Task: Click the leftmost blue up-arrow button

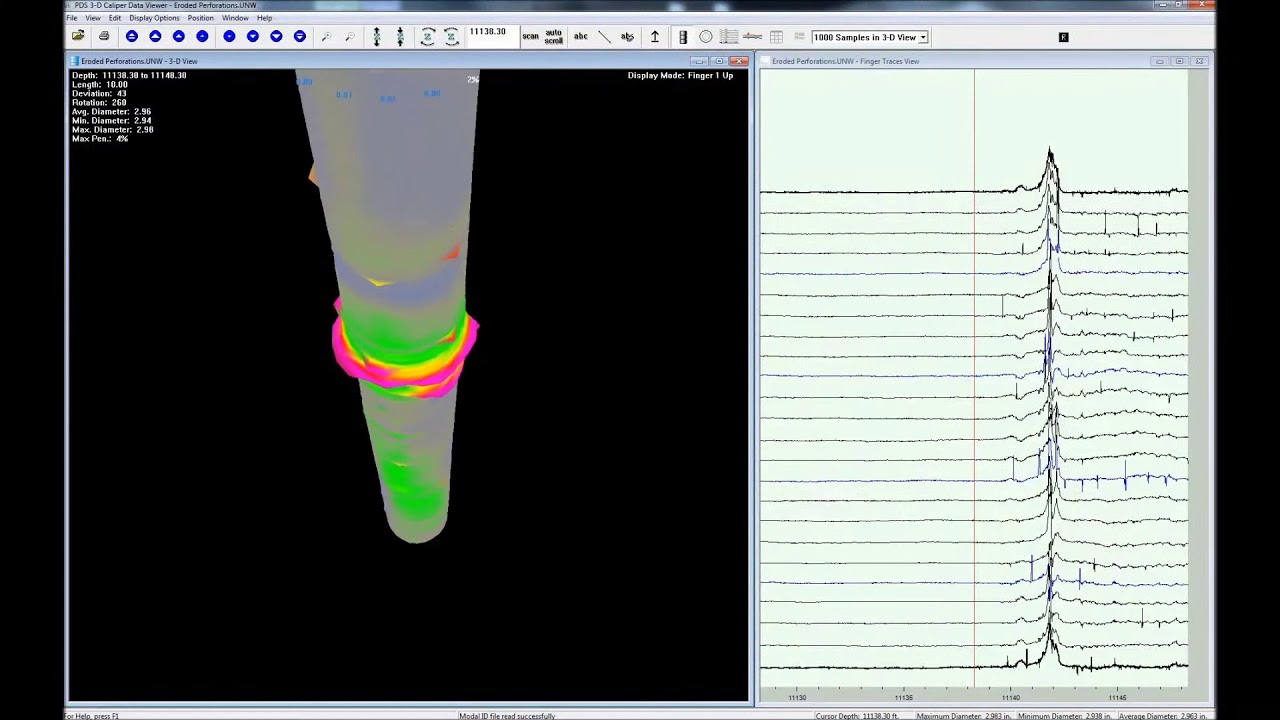Action: [x=131, y=36]
